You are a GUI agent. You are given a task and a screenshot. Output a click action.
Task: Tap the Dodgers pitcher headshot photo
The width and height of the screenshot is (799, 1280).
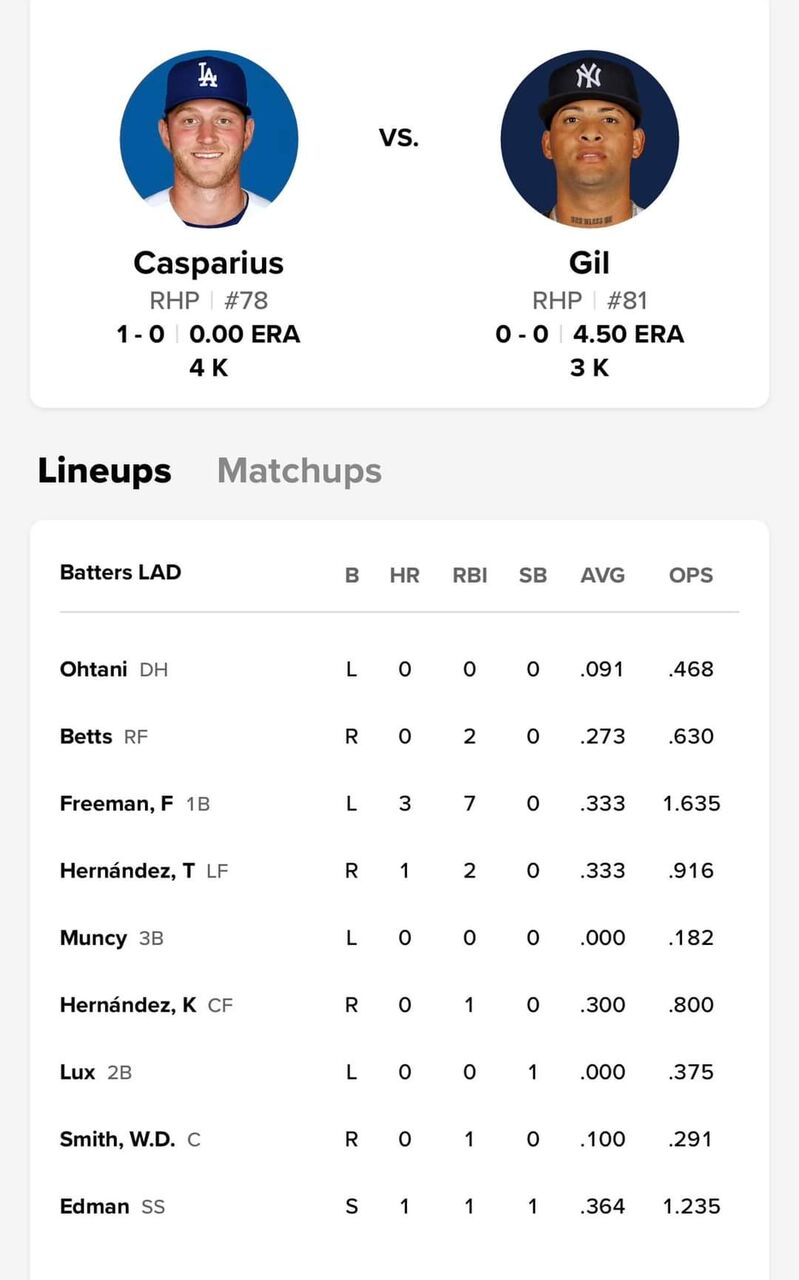(x=208, y=139)
